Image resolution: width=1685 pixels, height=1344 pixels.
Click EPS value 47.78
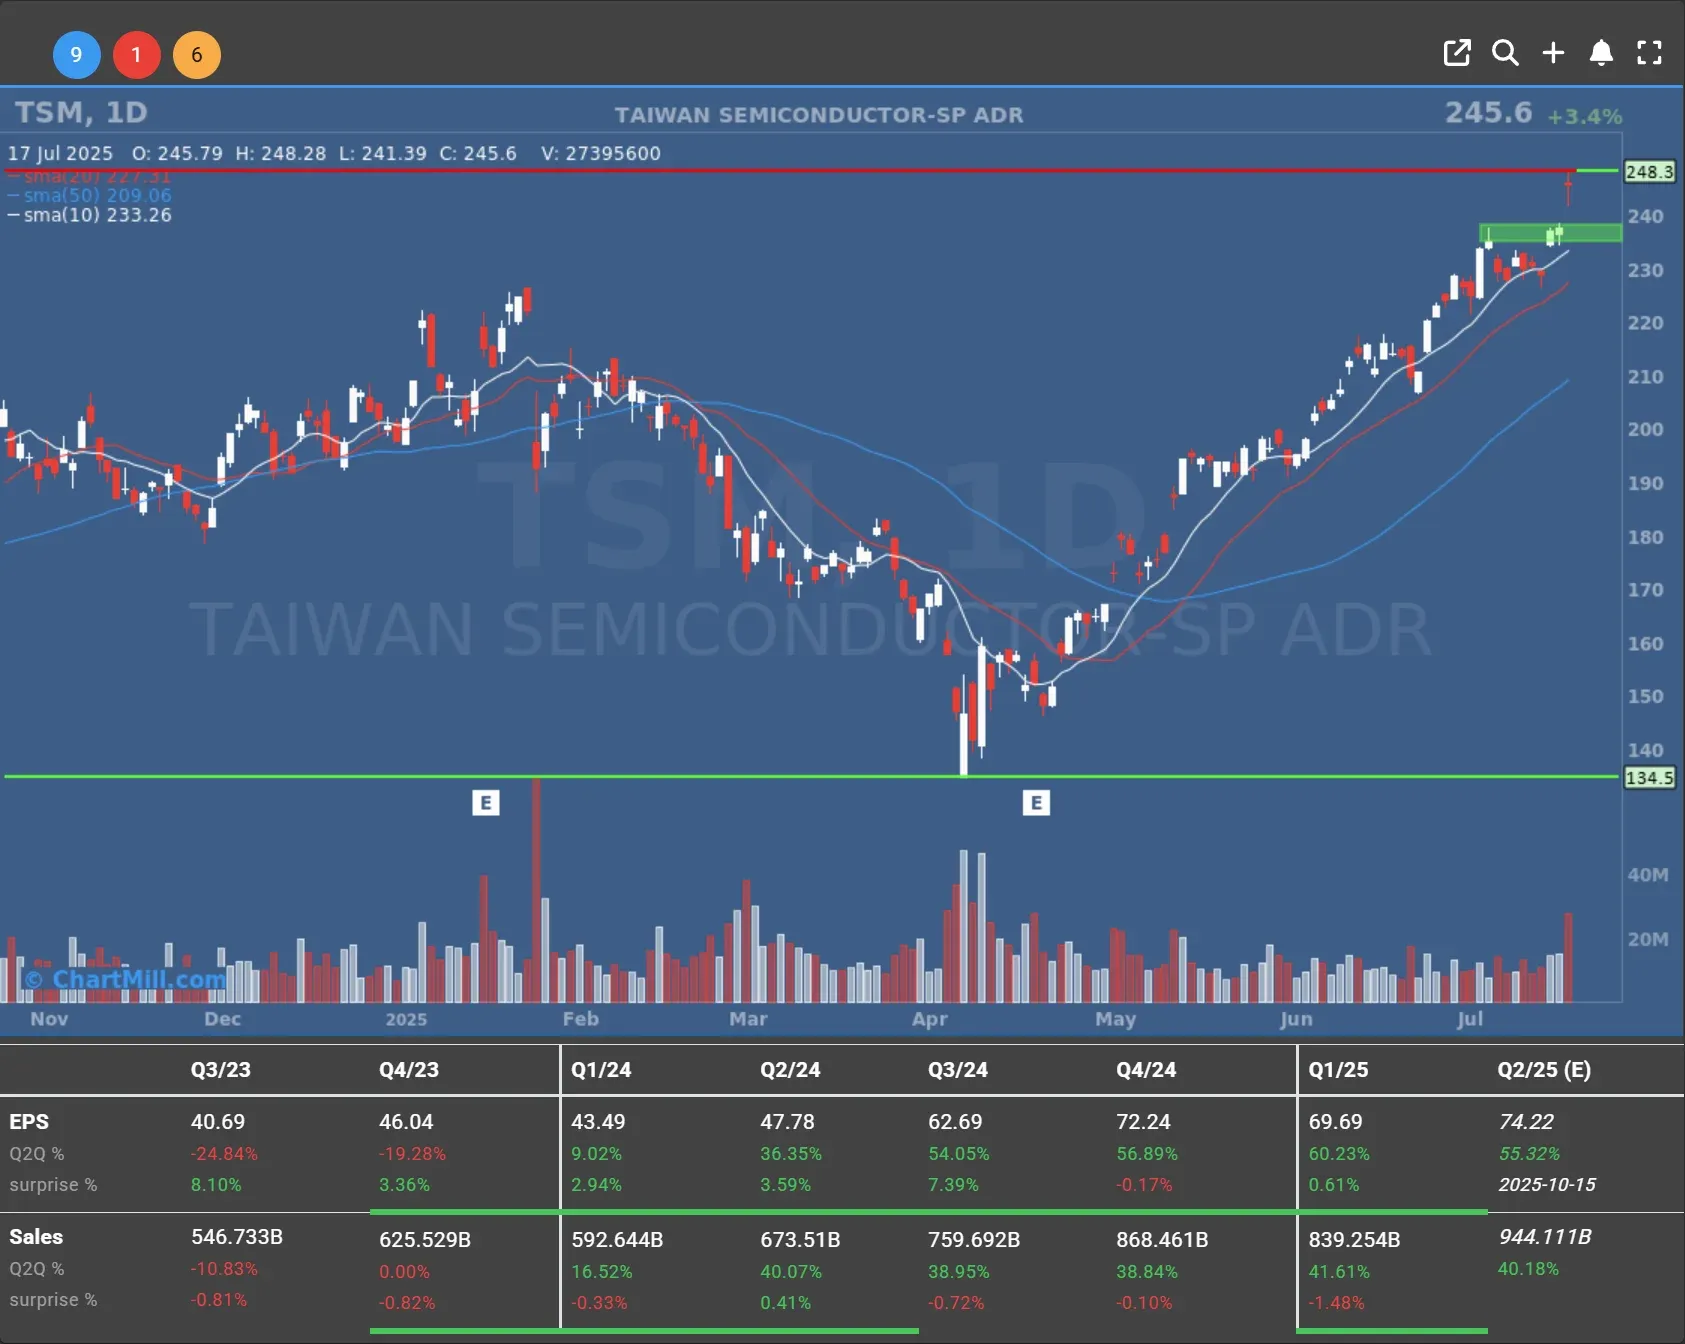tap(787, 1122)
